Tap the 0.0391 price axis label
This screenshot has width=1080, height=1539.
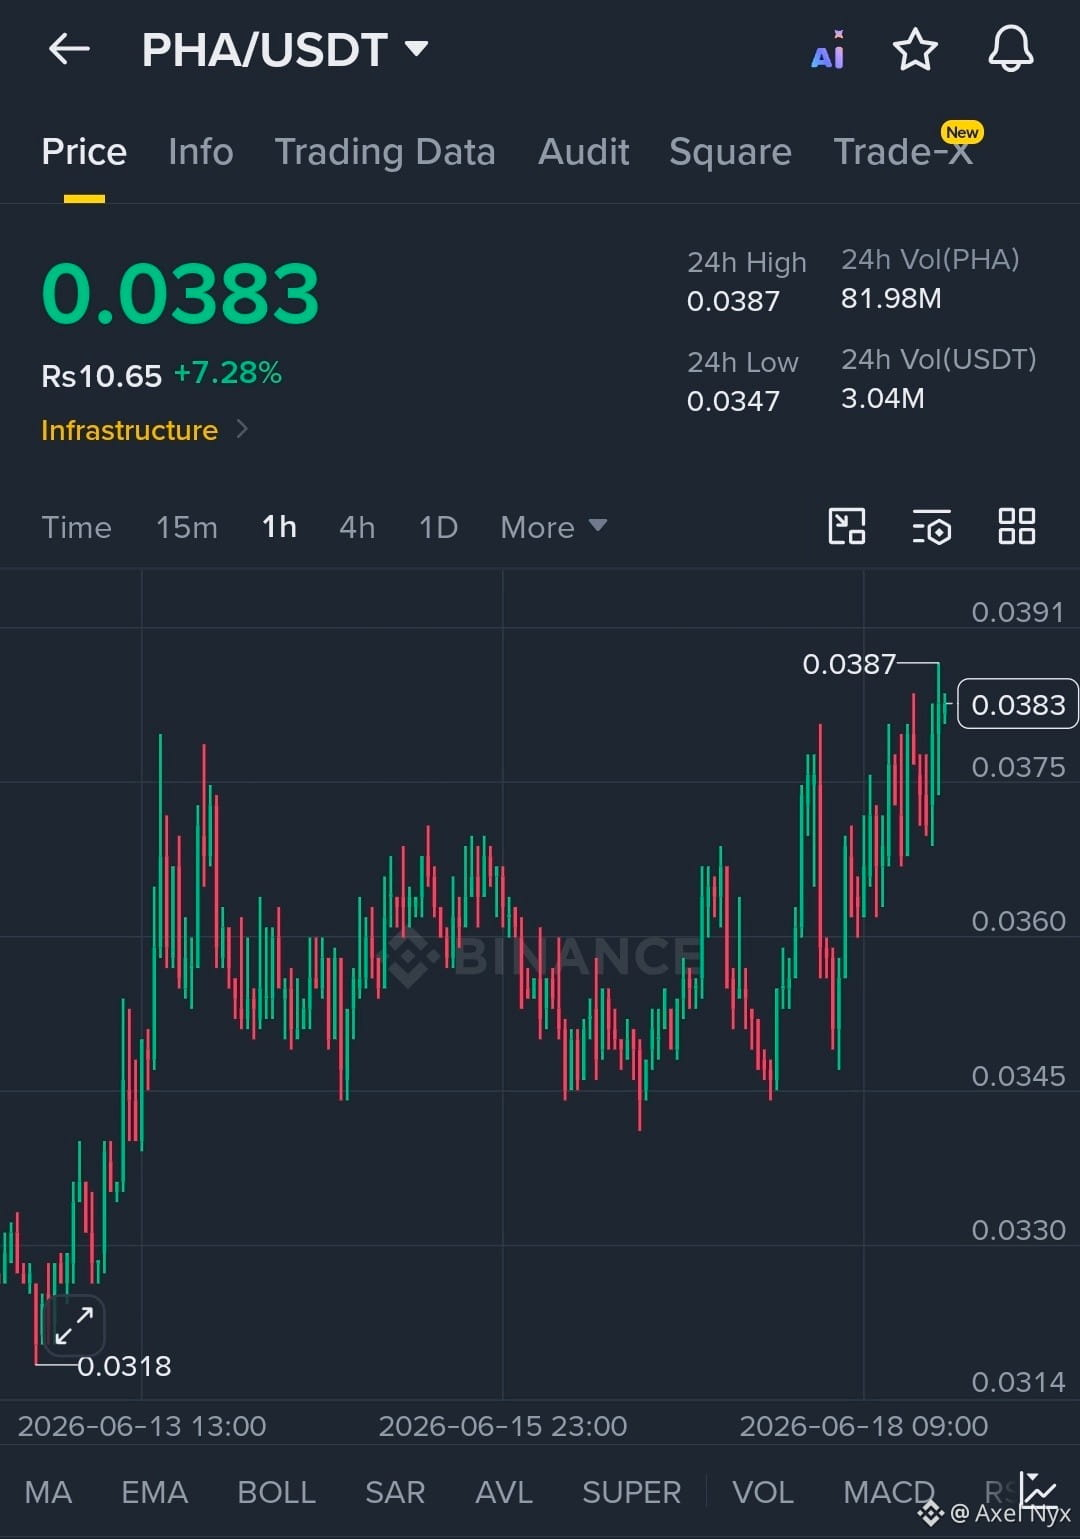1018,612
